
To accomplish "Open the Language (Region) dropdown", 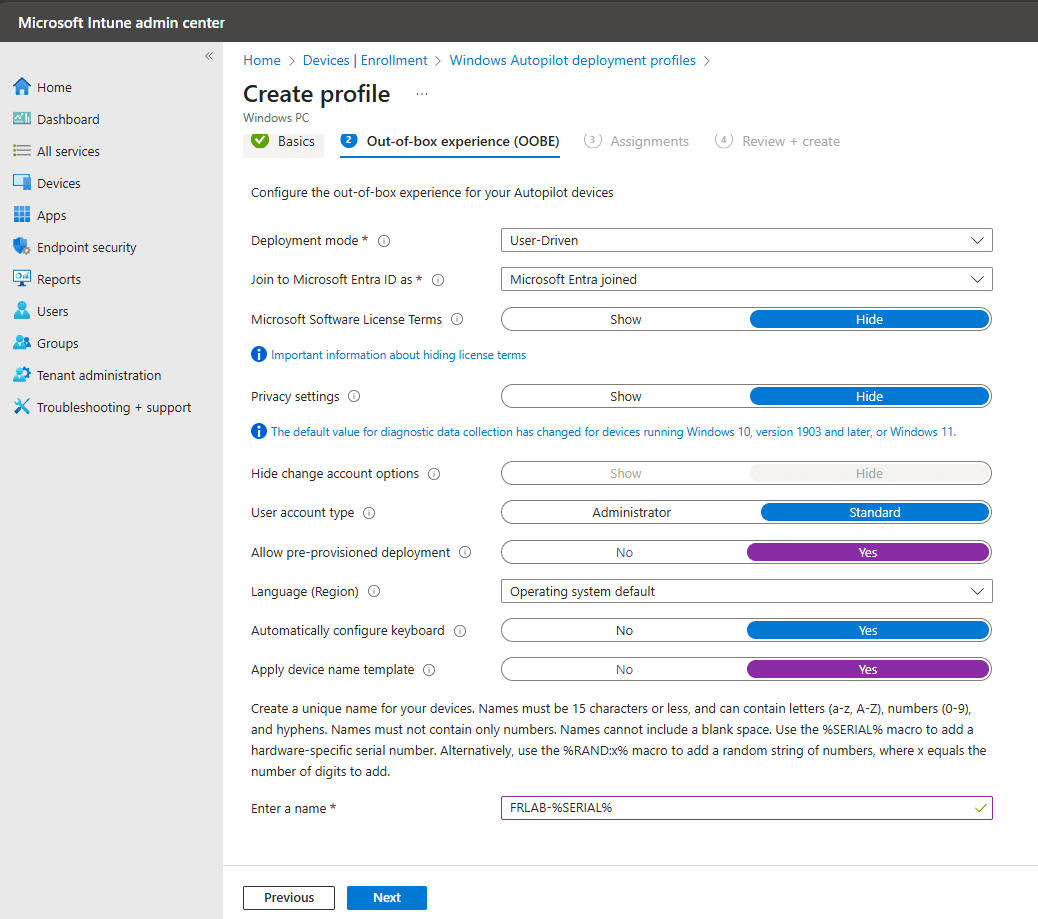I will tap(746, 591).
